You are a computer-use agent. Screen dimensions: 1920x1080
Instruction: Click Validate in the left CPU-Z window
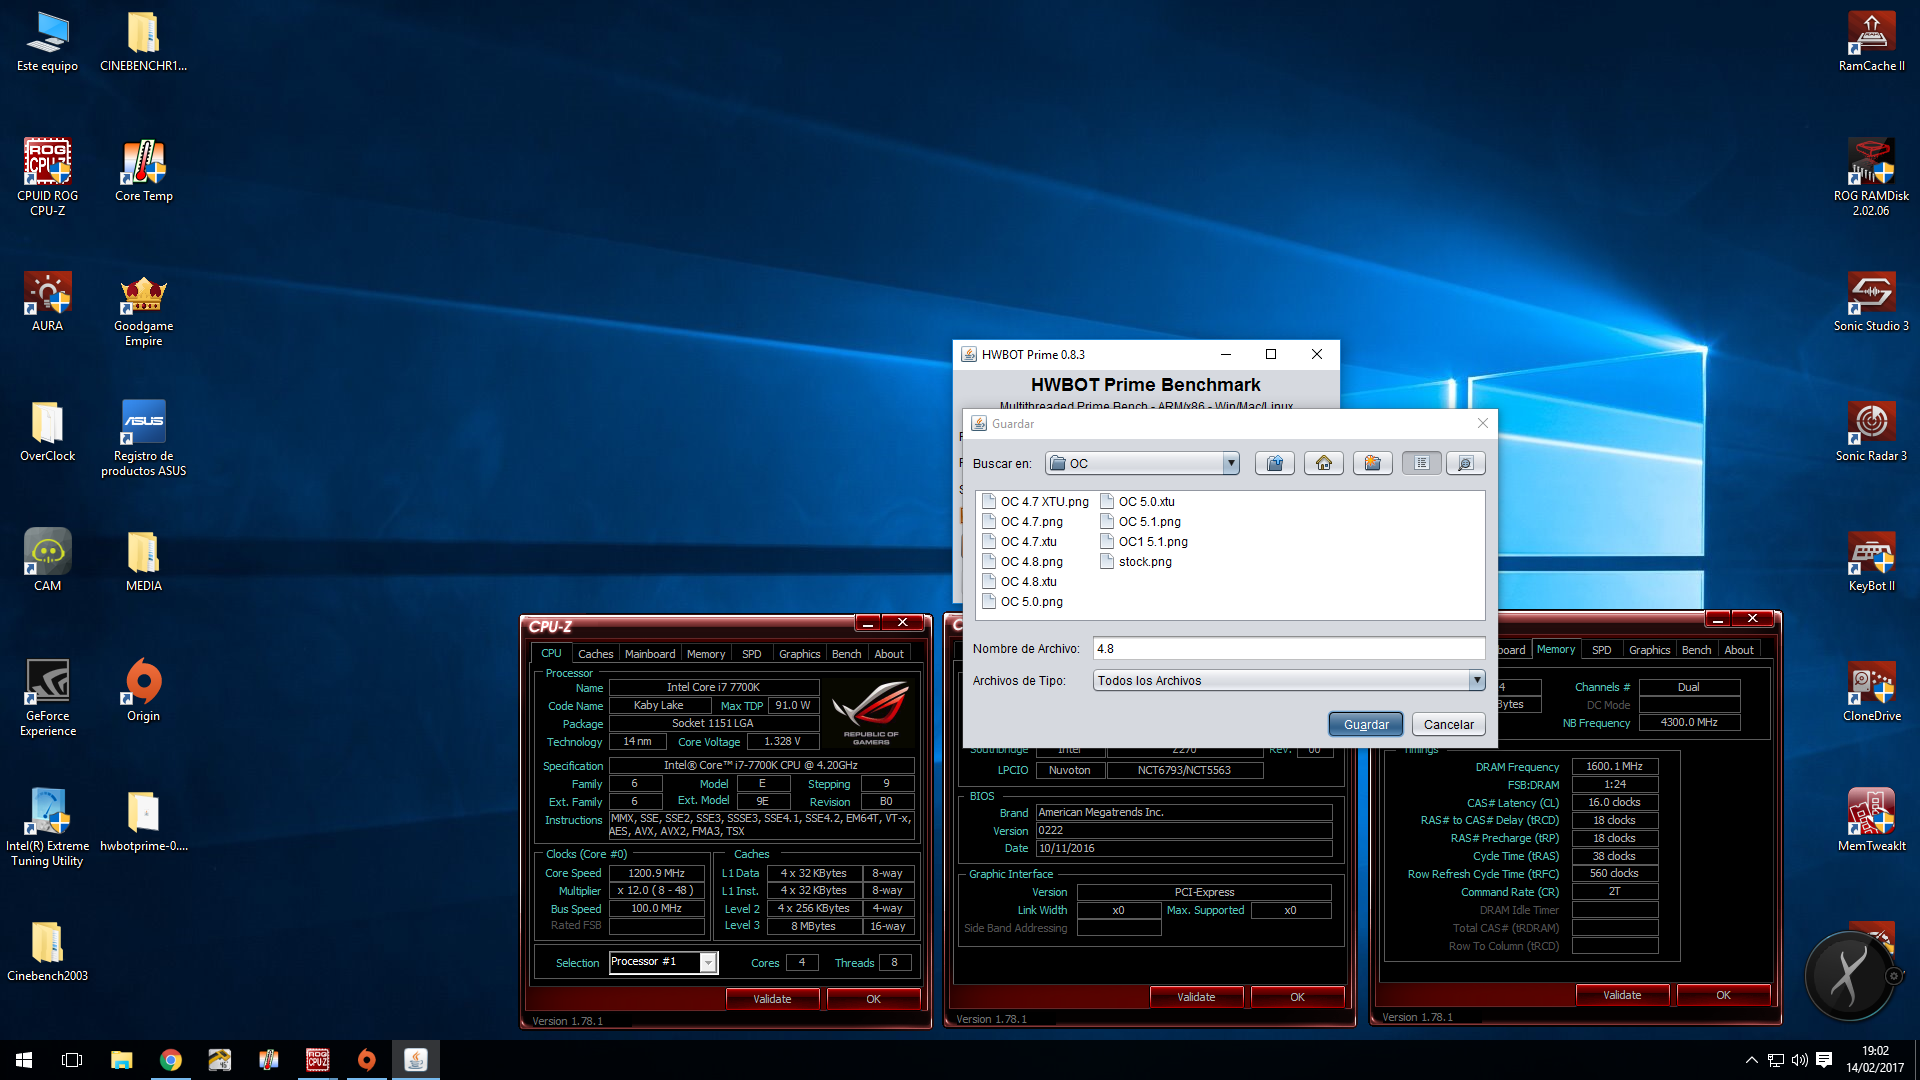pos(772,999)
